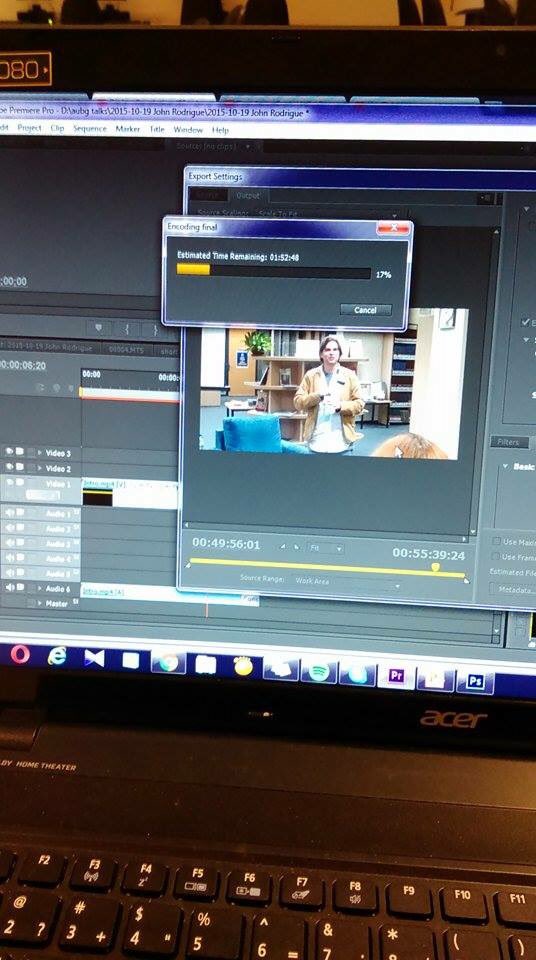Switch to the Filters tab
The image size is (536, 960).
(x=508, y=442)
